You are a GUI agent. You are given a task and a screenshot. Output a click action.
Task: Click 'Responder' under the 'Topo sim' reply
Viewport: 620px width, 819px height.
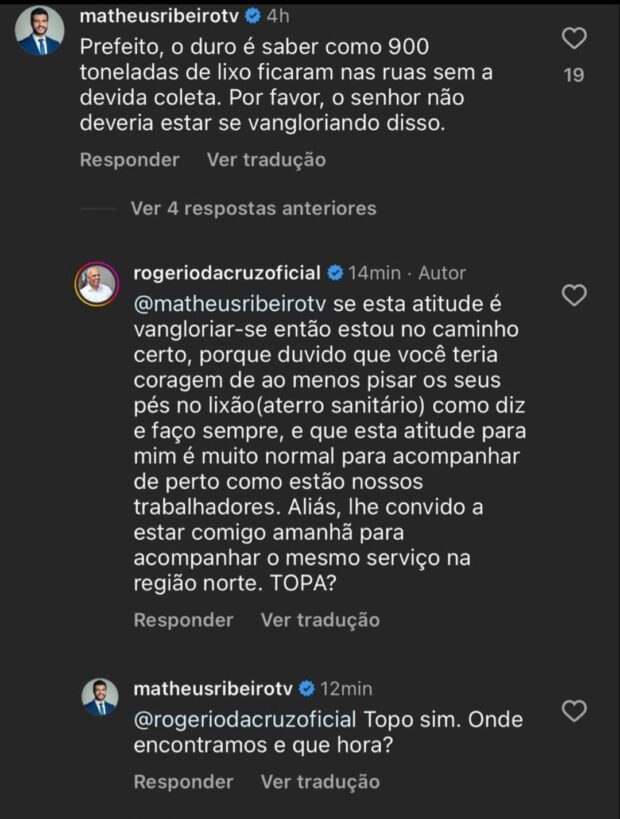[x=183, y=782]
